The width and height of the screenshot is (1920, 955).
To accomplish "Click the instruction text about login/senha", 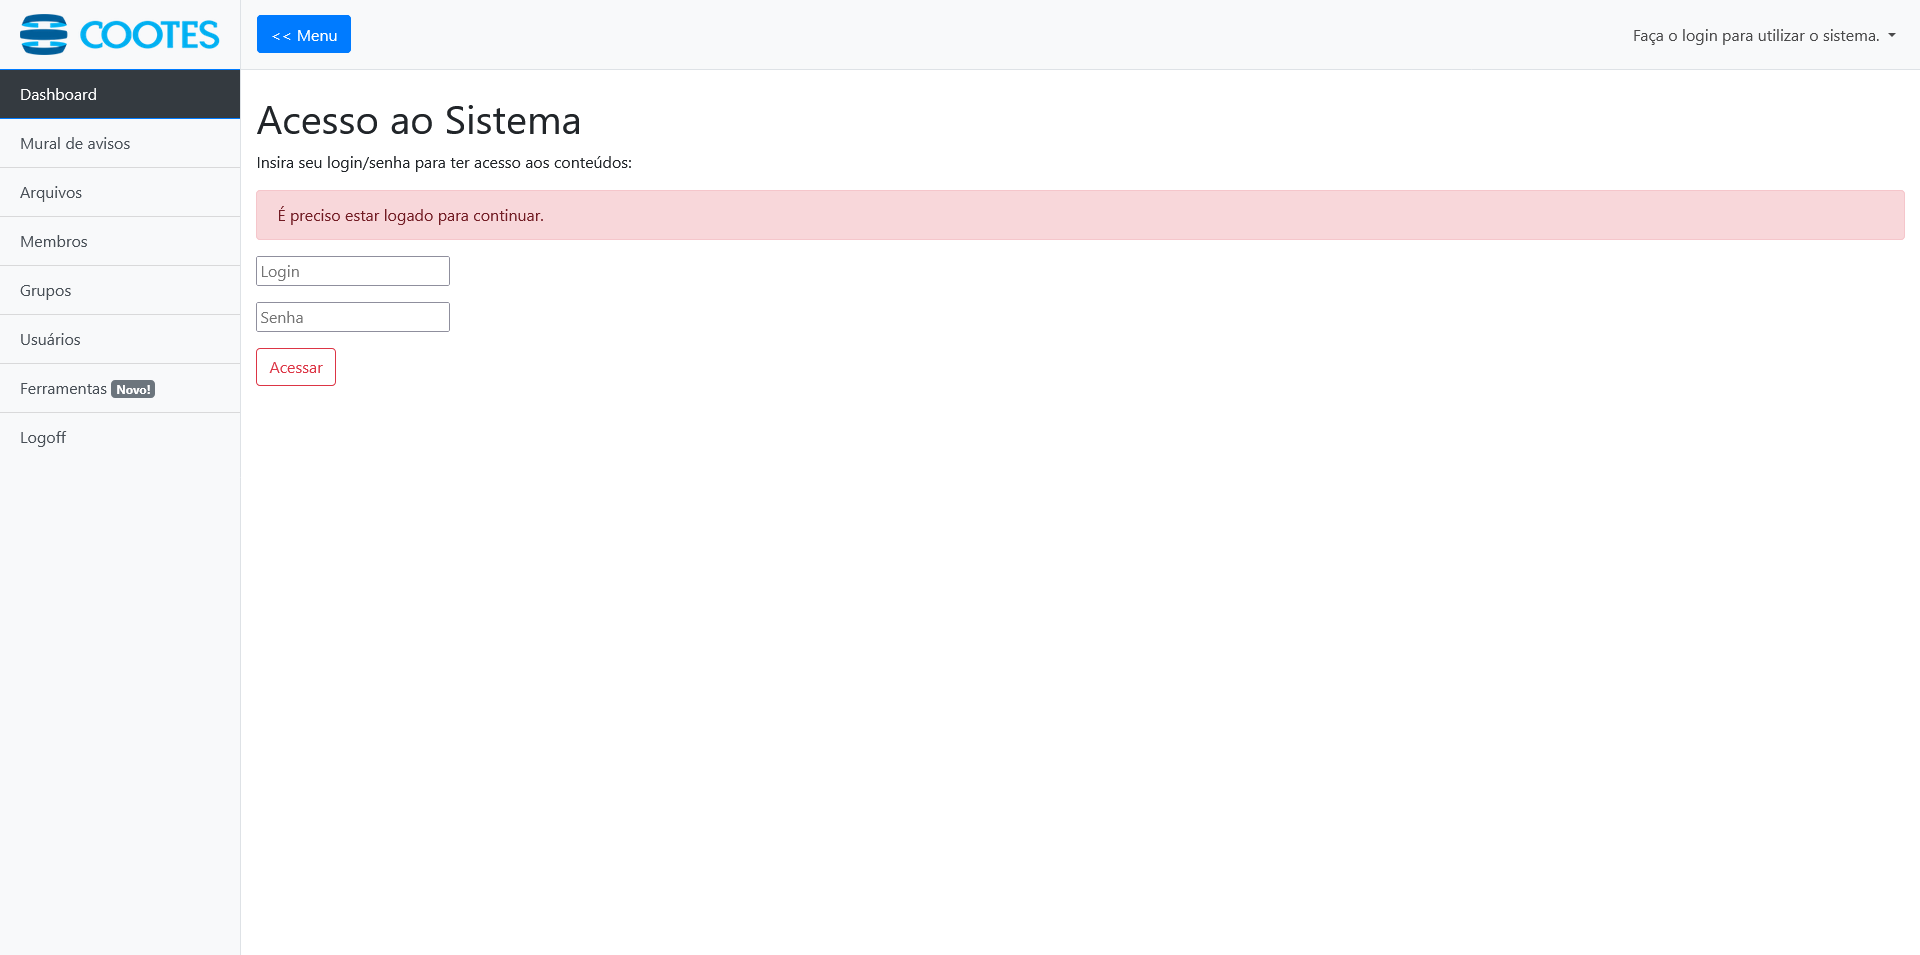I will coord(444,161).
